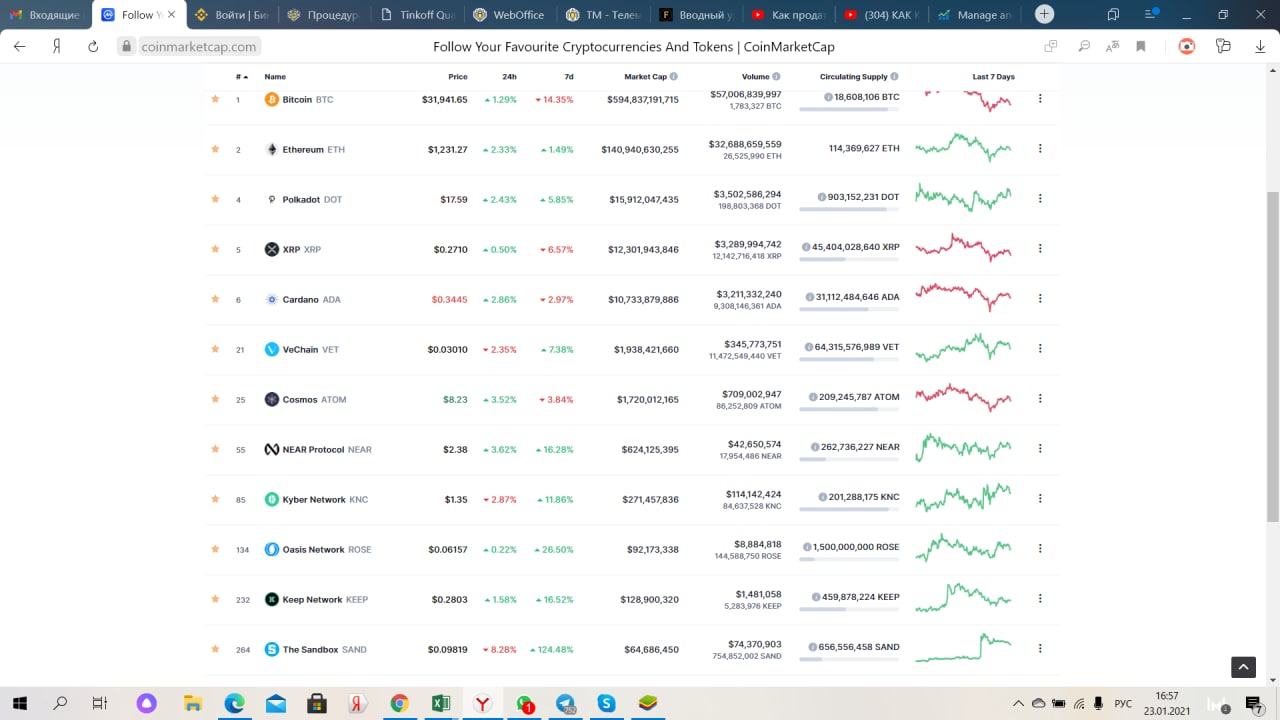1280x720 pixels.
Task: Open Skype from the taskbar
Action: click(607, 704)
